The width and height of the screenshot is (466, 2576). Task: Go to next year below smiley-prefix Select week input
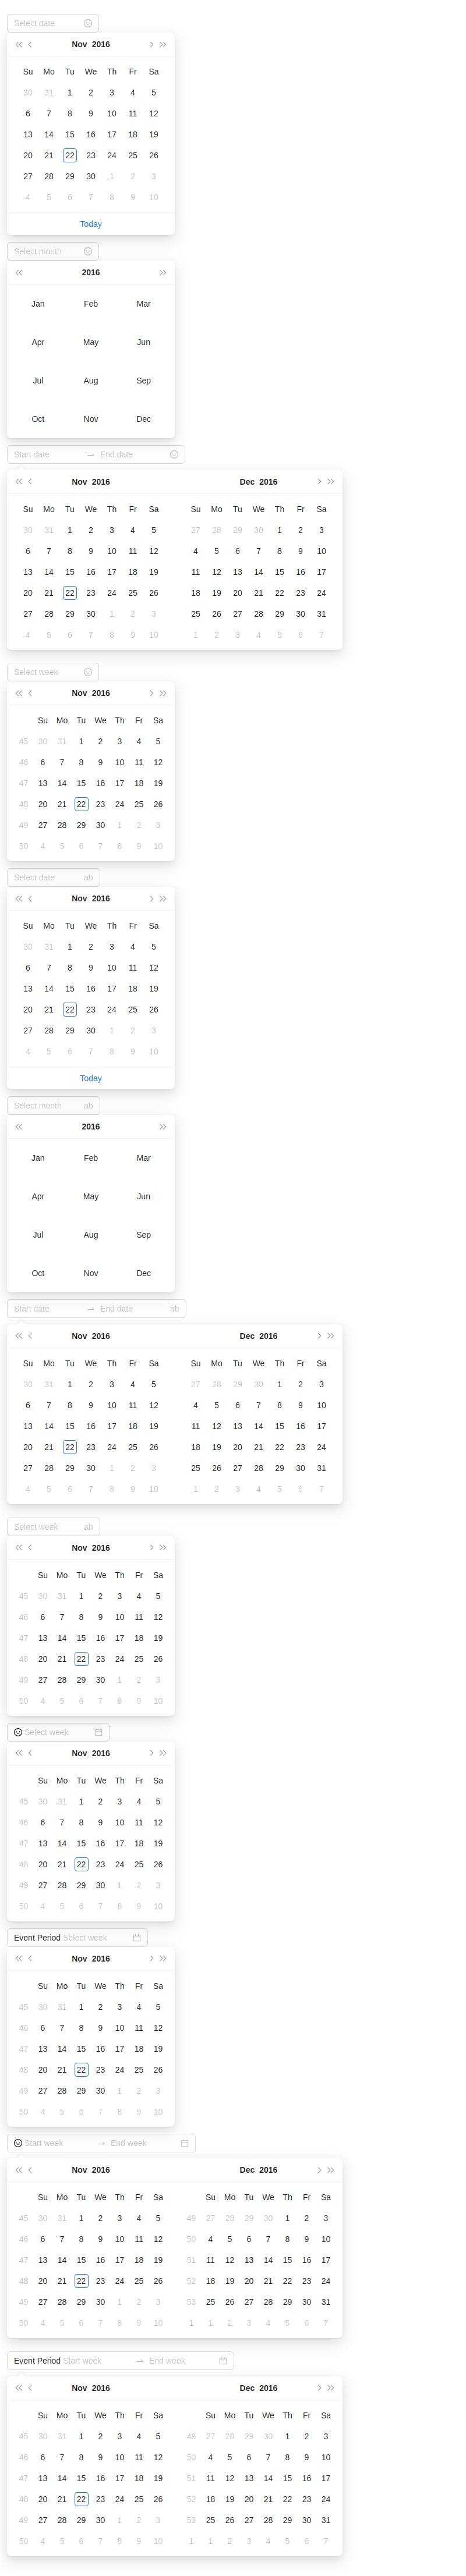click(163, 1753)
